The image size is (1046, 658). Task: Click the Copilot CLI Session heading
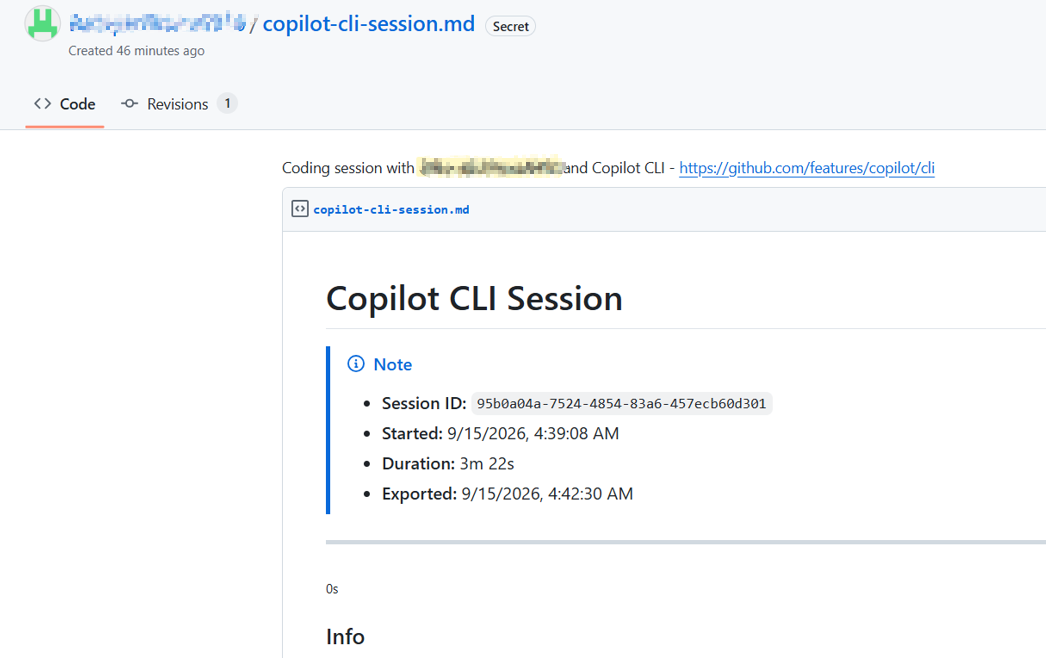[x=474, y=298]
